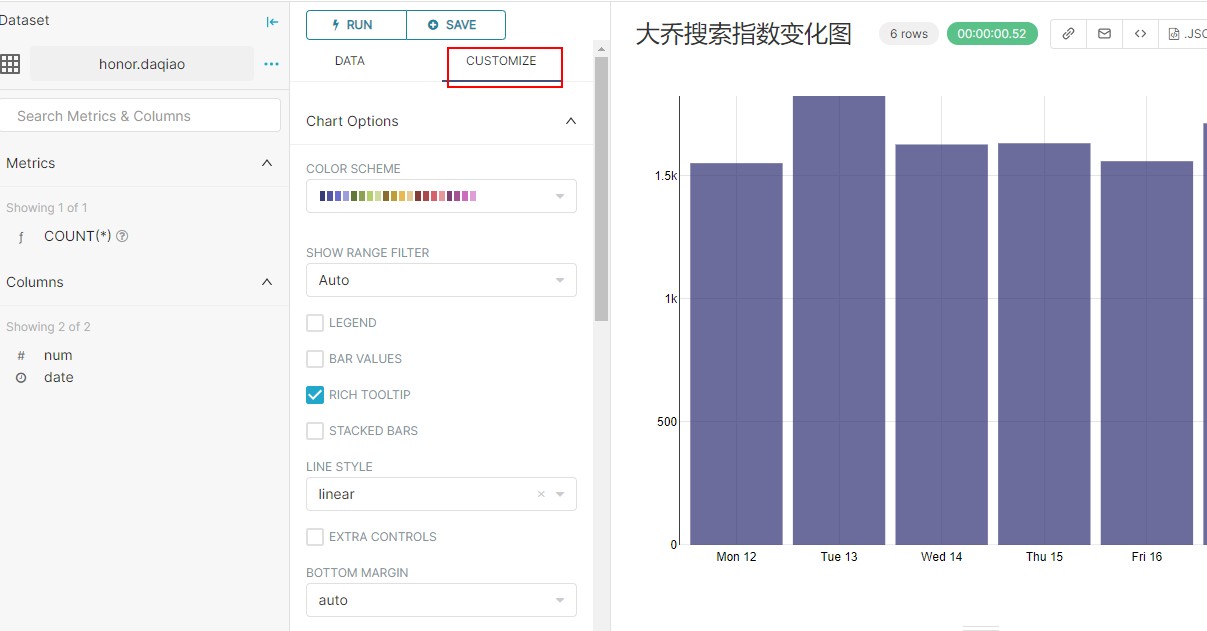Collapse the Chart Options section
1207x631 pixels.
(x=571, y=121)
